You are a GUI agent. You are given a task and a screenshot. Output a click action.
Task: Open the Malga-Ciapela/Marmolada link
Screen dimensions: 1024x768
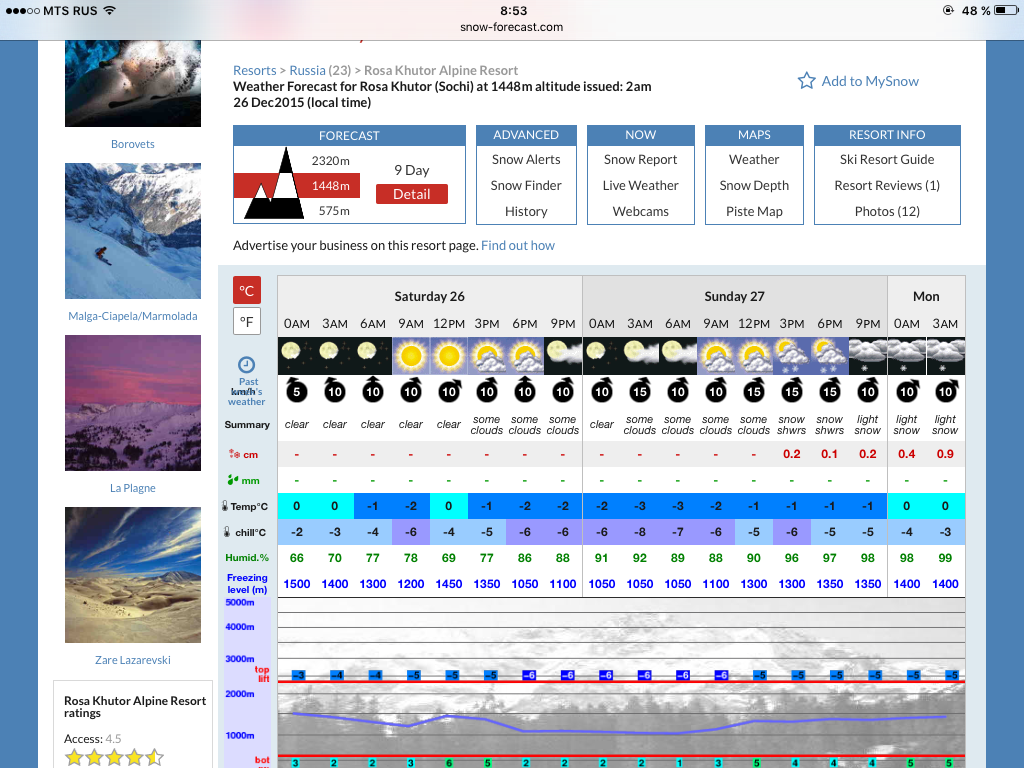click(x=133, y=316)
